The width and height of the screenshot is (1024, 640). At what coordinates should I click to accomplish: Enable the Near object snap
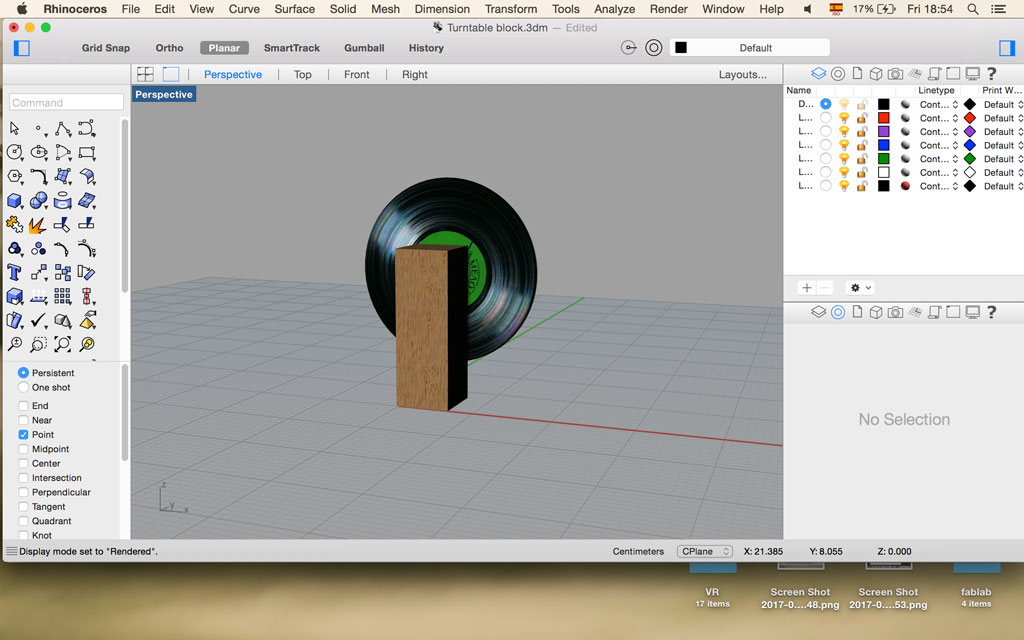coord(24,420)
